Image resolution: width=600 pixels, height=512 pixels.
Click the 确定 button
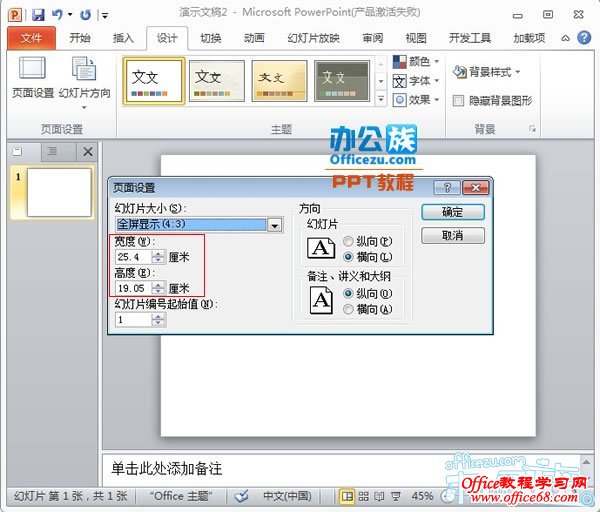453,212
